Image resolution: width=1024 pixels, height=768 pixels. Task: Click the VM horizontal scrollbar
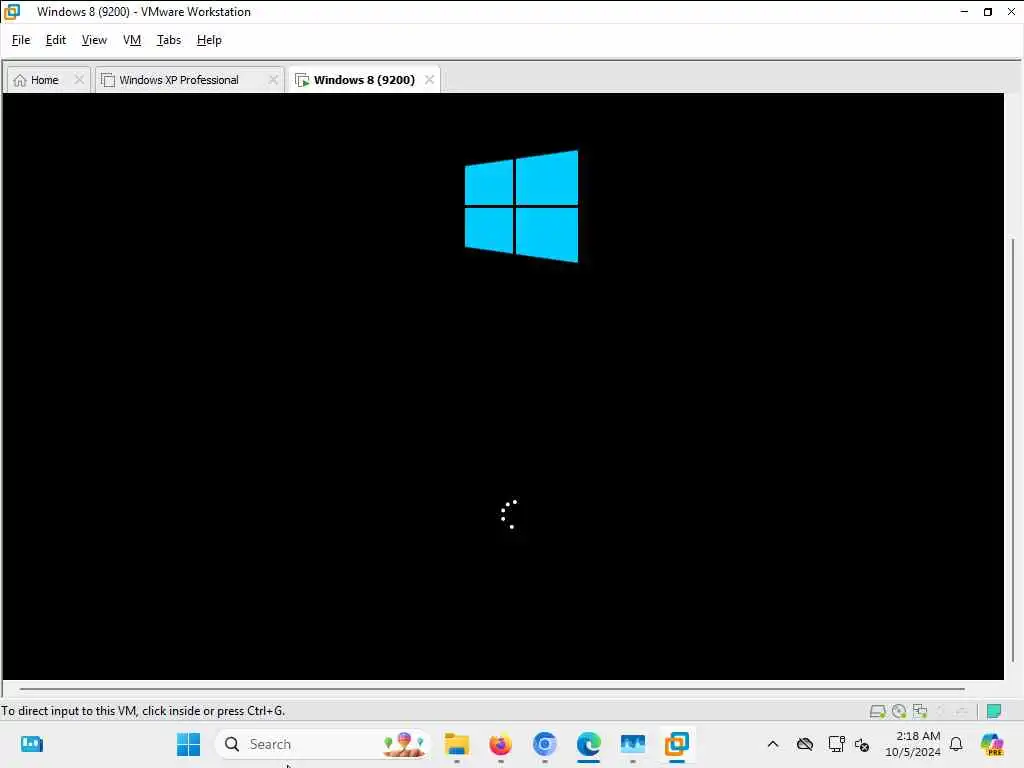coord(492,688)
